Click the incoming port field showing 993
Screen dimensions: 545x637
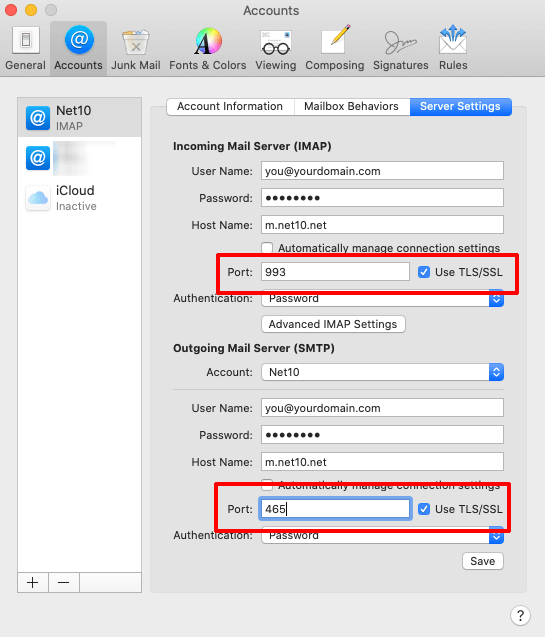click(x=335, y=272)
